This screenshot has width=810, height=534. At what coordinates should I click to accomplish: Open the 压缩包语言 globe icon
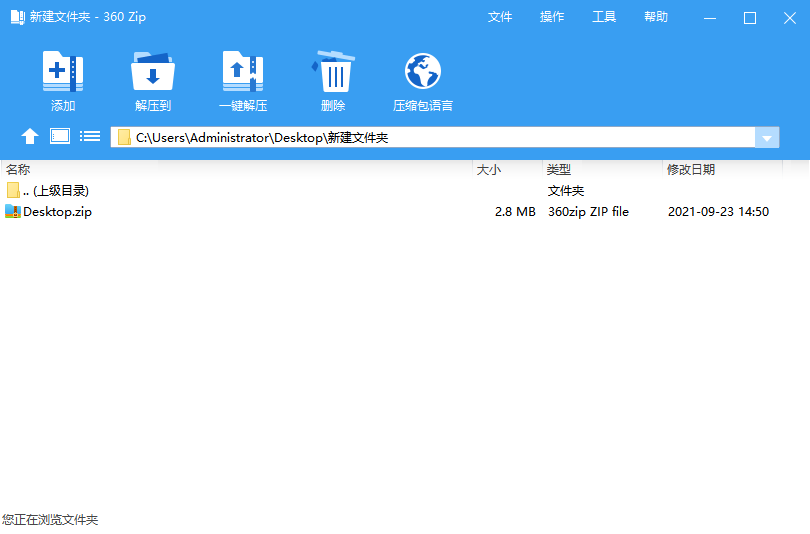[x=423, y=72]
